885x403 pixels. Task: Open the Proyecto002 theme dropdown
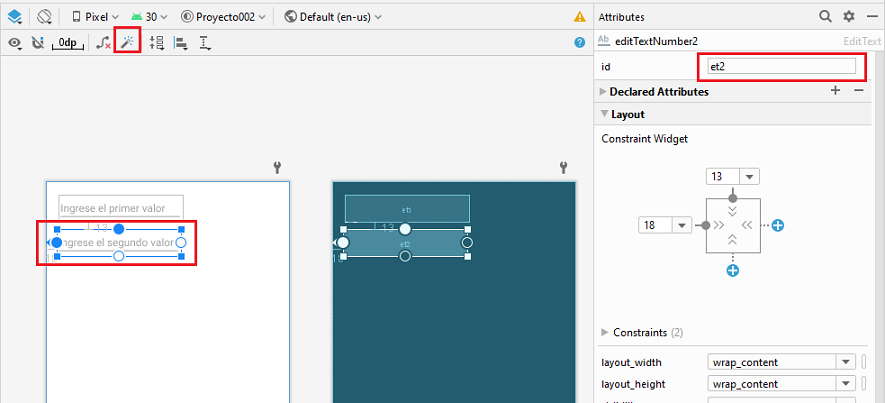224,17
